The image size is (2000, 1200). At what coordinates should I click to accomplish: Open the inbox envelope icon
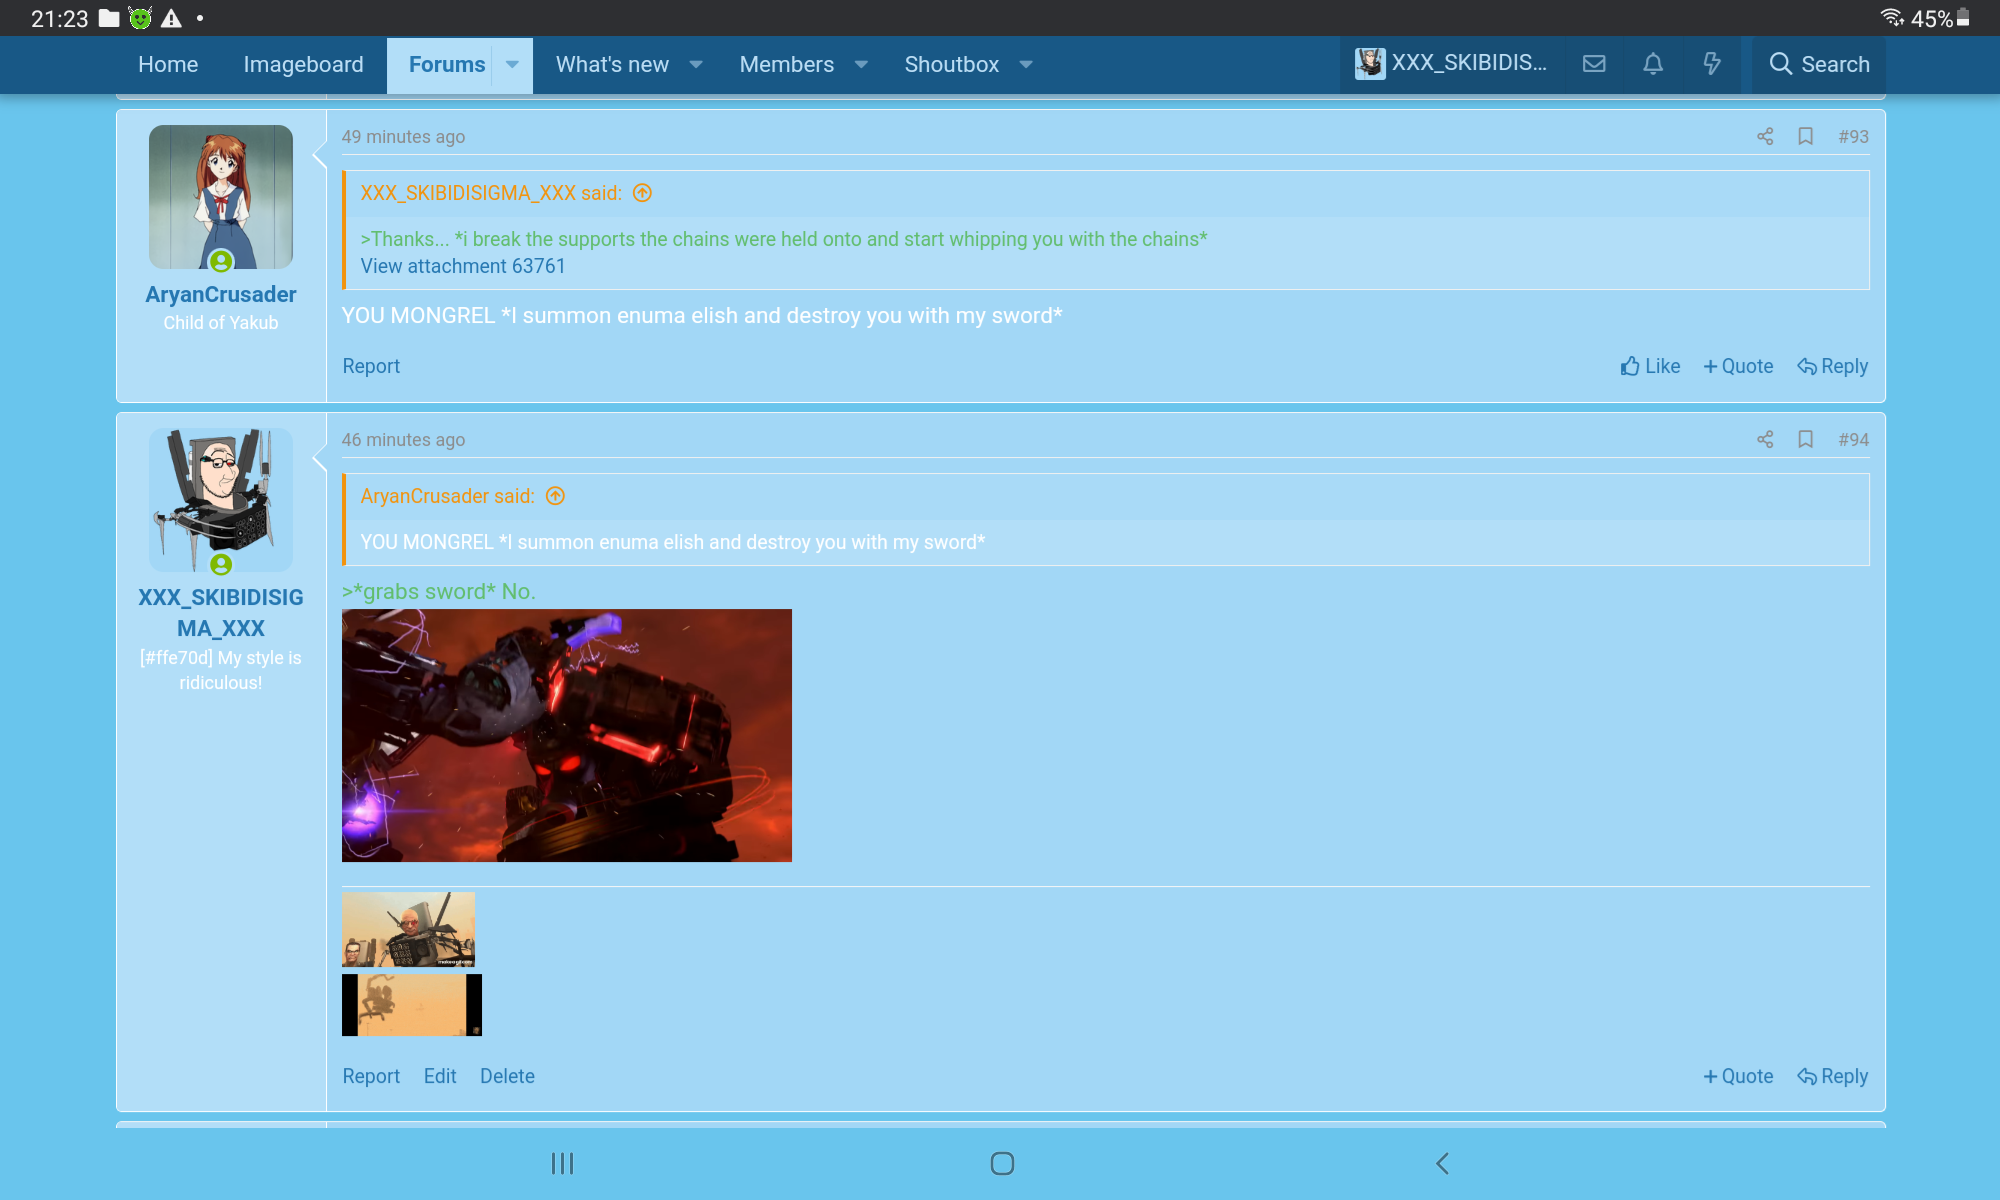1594,64
